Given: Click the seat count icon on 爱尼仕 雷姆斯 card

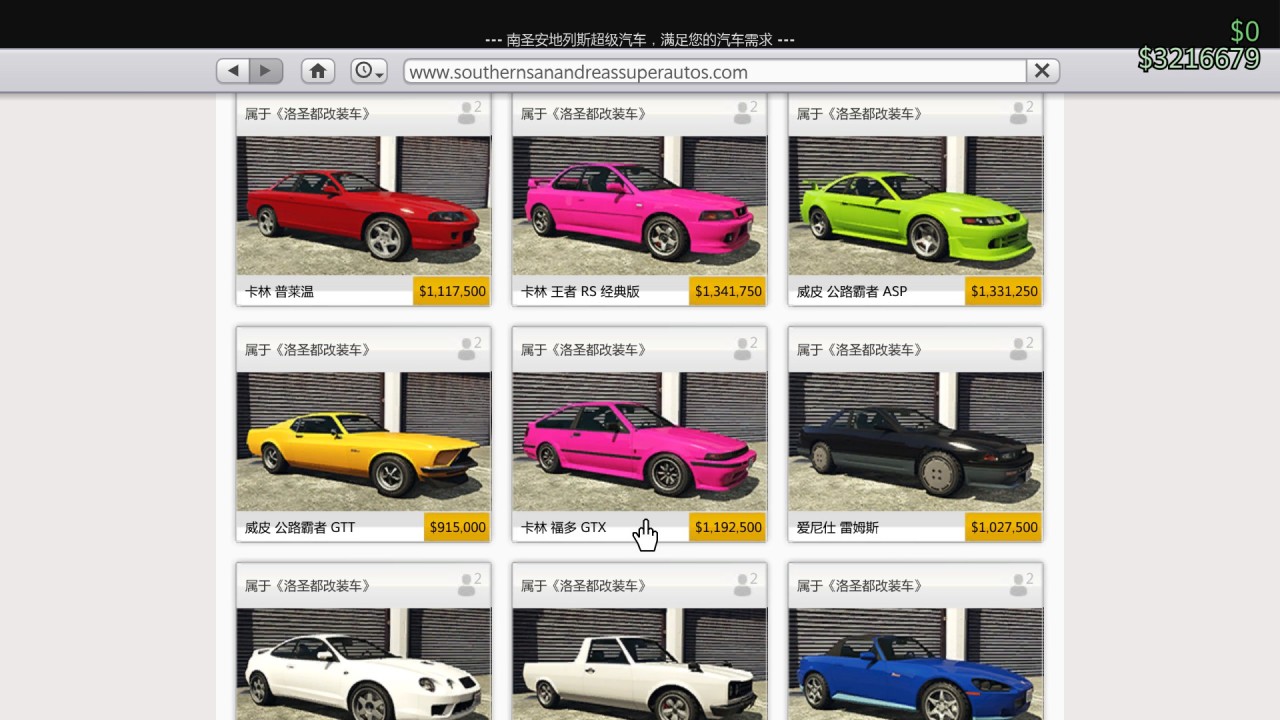Looking at the screenshot, I should (1020, 348).
